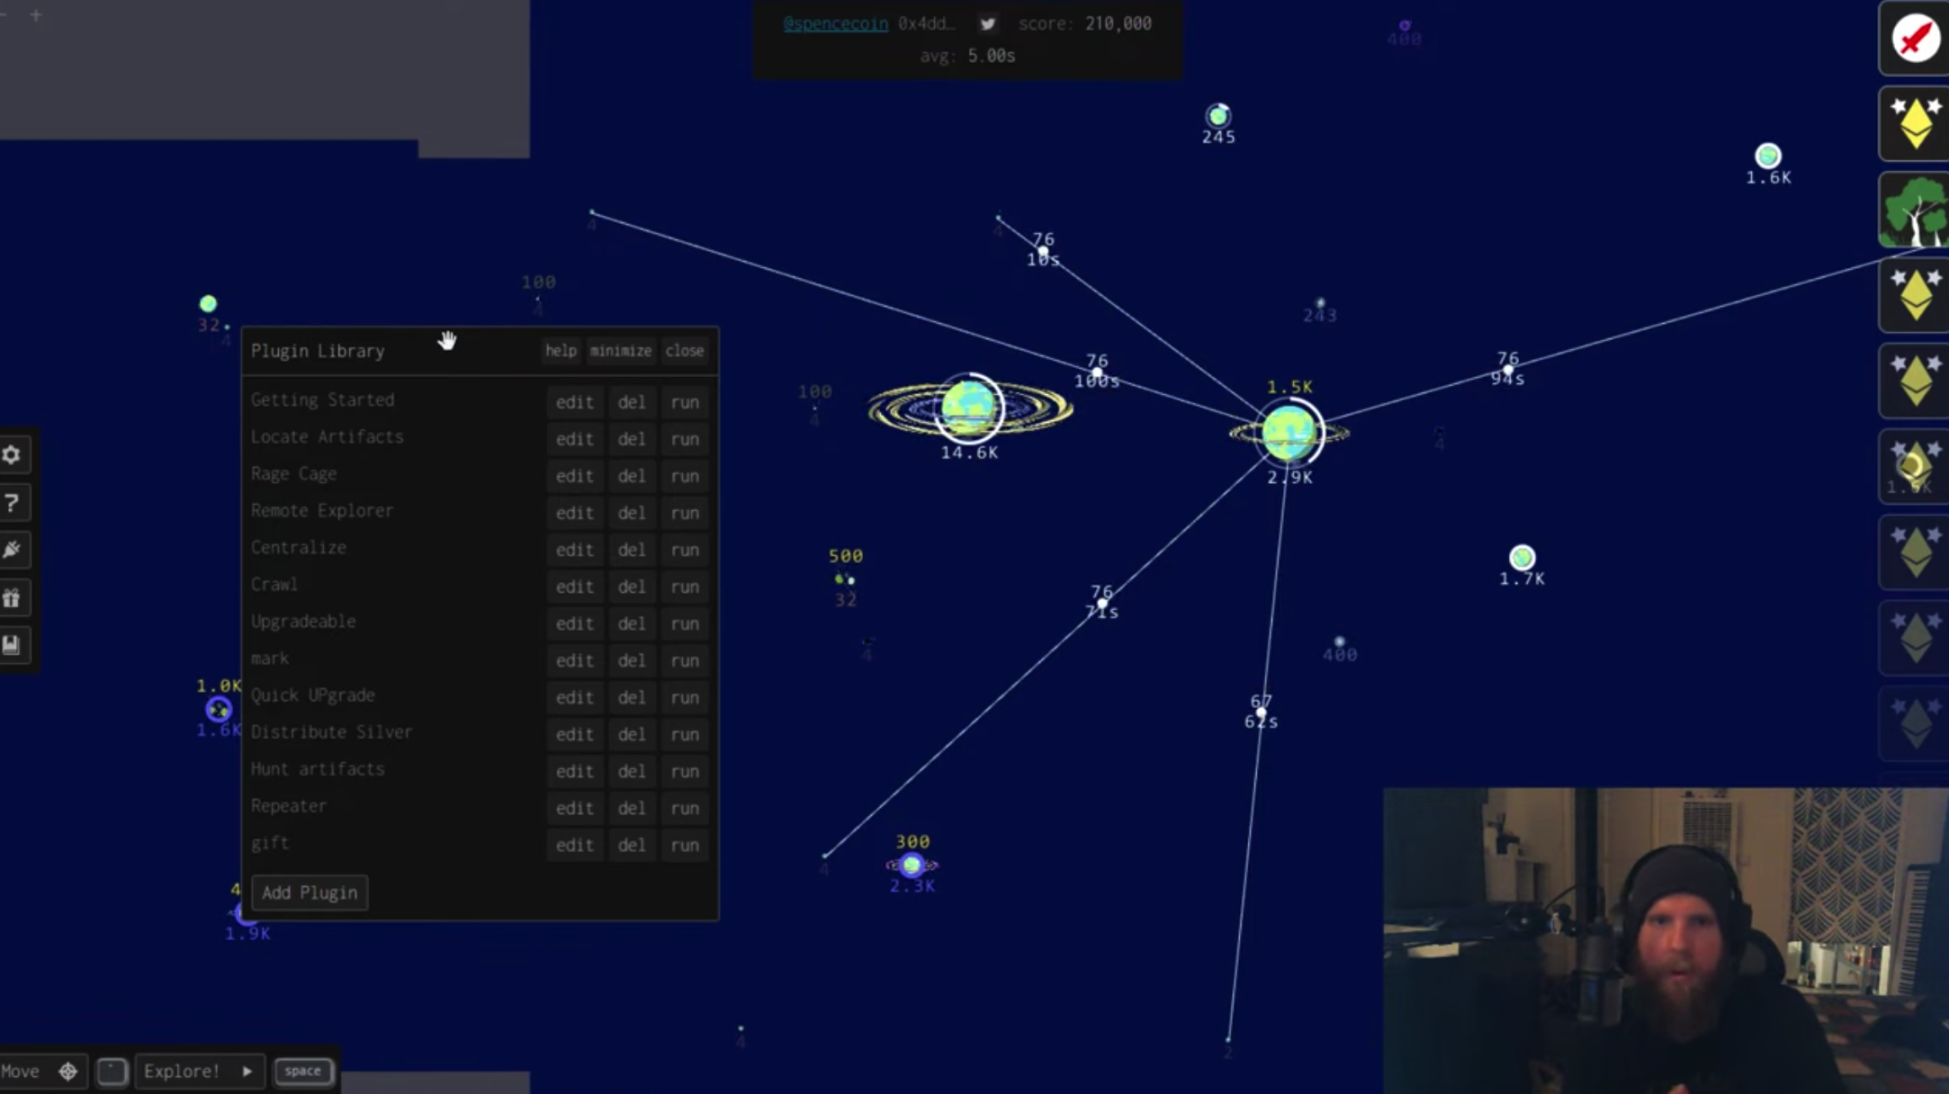The image size is (1949, 1094).
Task: Select the pencil/edit tool on left sidebar
Action: coord(12,550)
